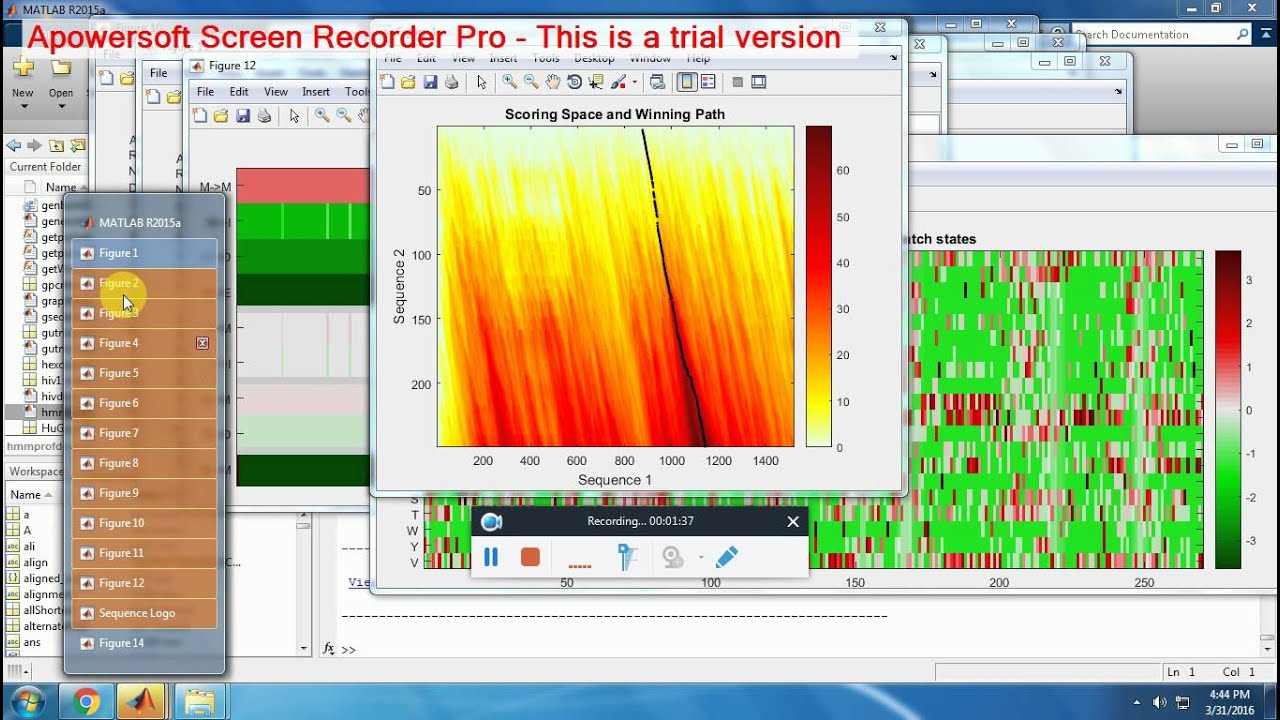Open the Desktop menu in front figure
This screenshot has height=720, width=1280.
[x=594, y=59]
